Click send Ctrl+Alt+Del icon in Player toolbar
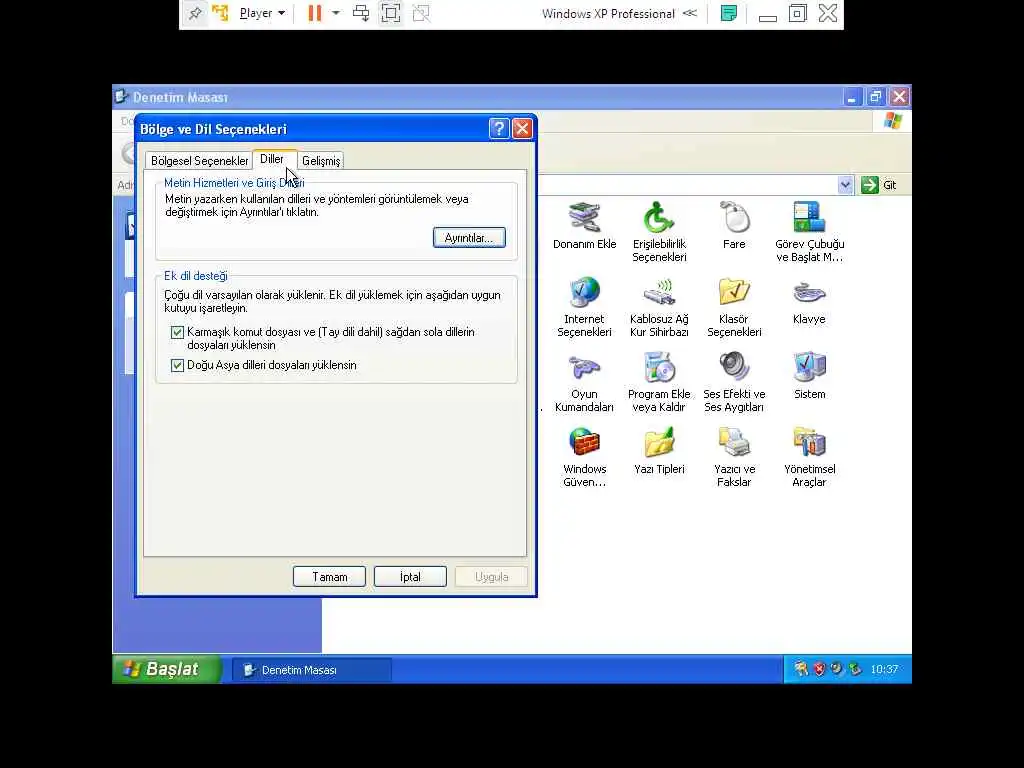This screenshot has width=1024, height=768. [360, 13]
